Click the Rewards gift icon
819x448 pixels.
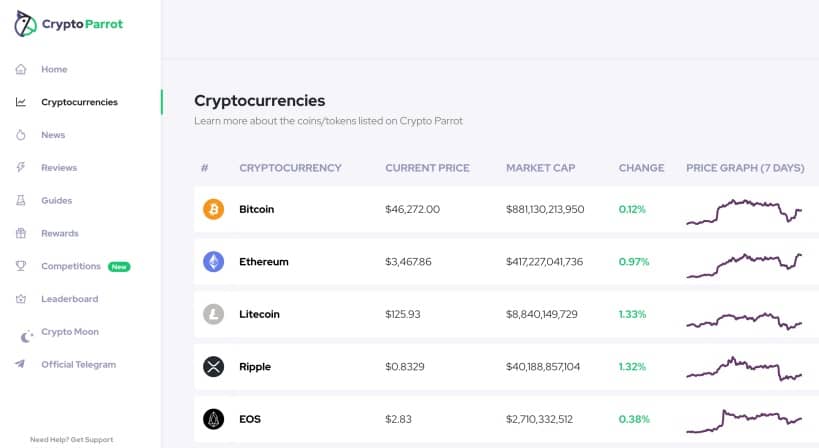tap(21, 233)
